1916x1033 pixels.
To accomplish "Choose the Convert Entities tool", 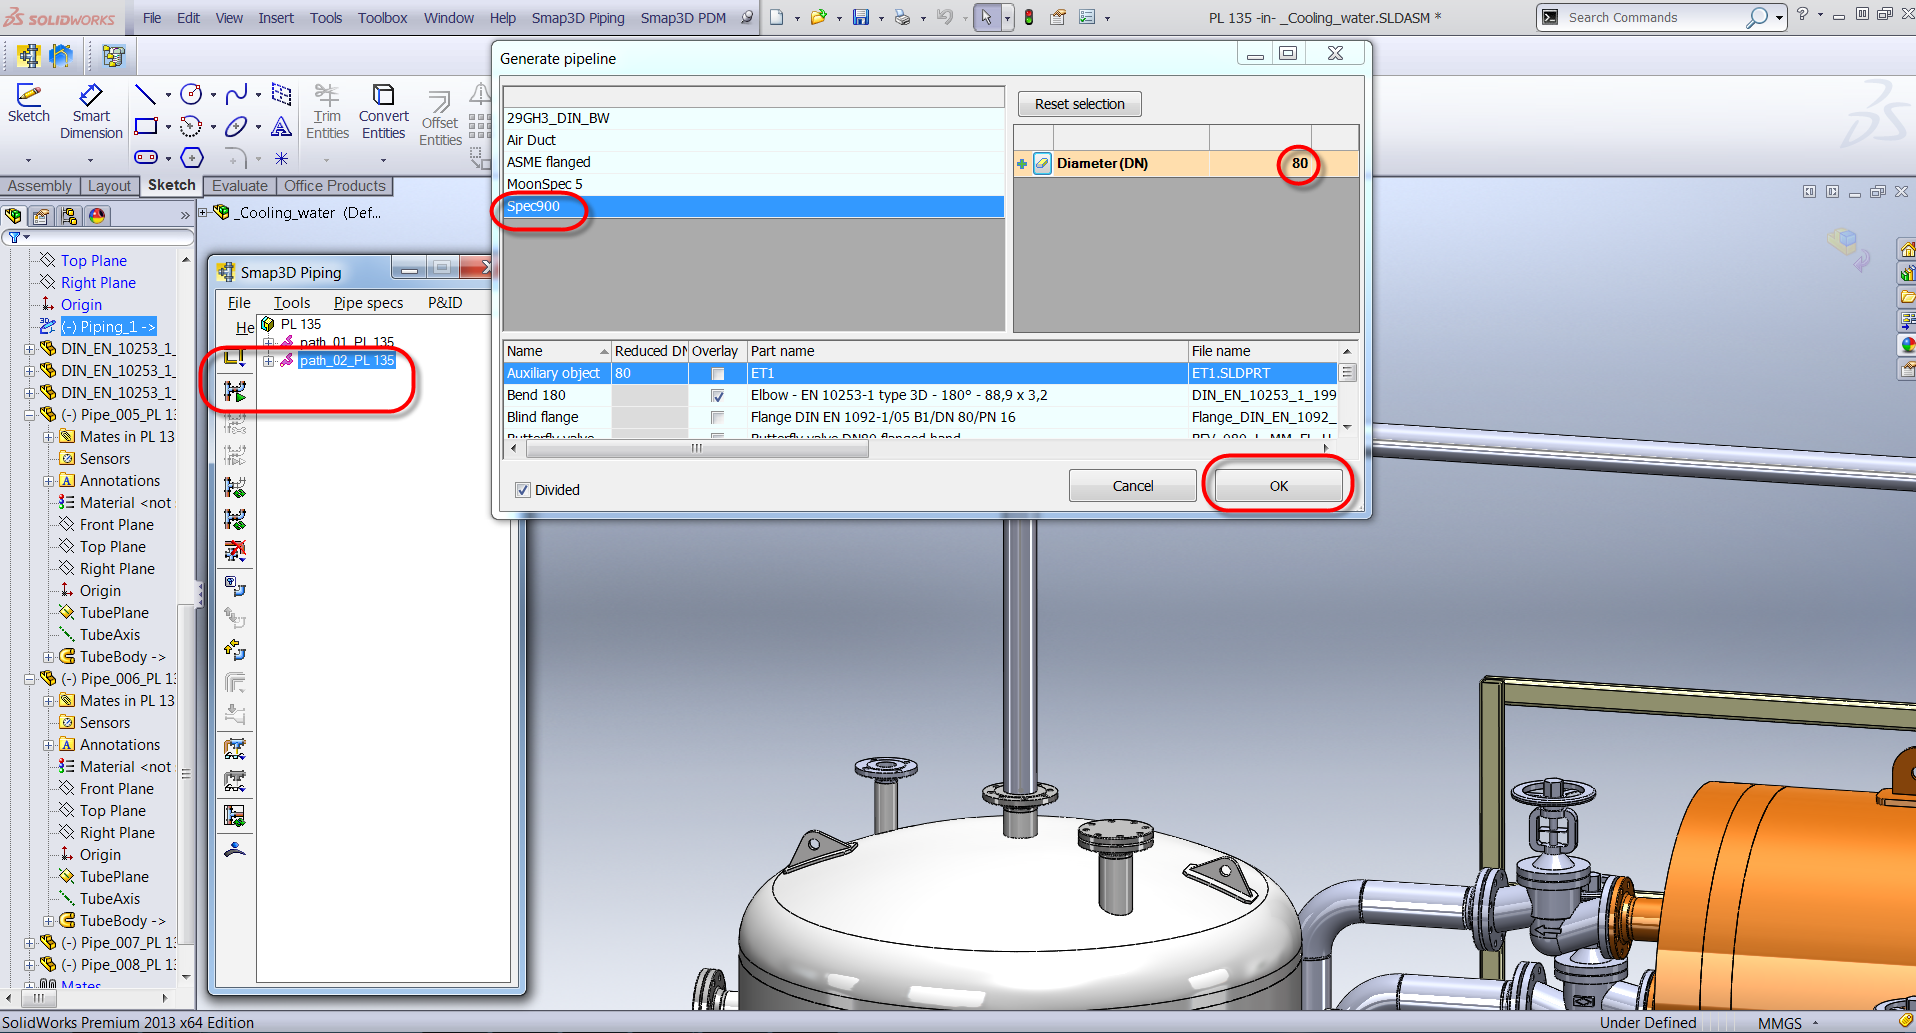I will click(x=383, y=111).
